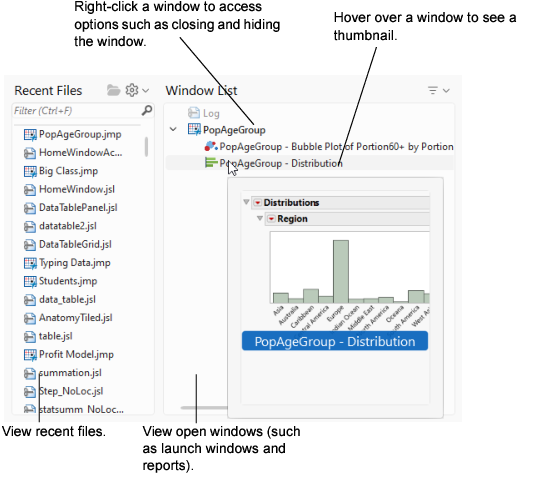Open the Recent Files gear settings menu

coord(137,90)
